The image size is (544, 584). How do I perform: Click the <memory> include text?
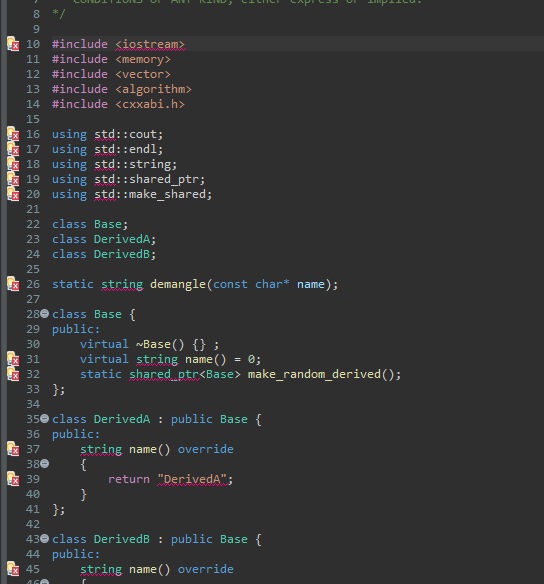click(x=143, y=59)
